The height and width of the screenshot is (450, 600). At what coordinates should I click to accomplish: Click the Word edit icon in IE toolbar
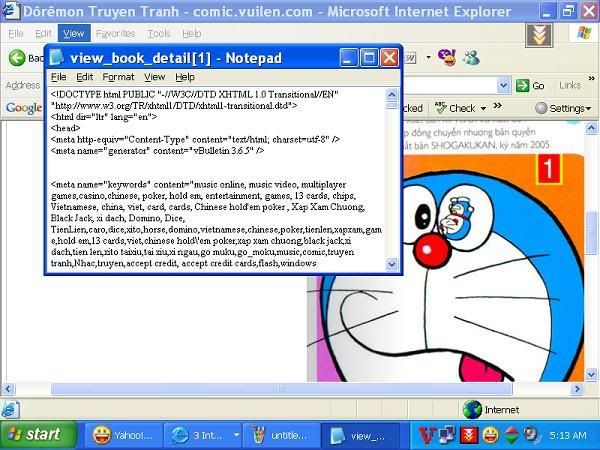(410, 58)
